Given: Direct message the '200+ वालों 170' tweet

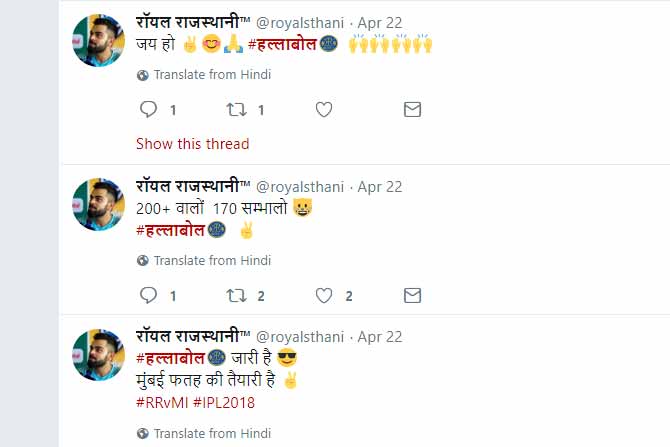Looking at the screenshot, I should [412, 295].
